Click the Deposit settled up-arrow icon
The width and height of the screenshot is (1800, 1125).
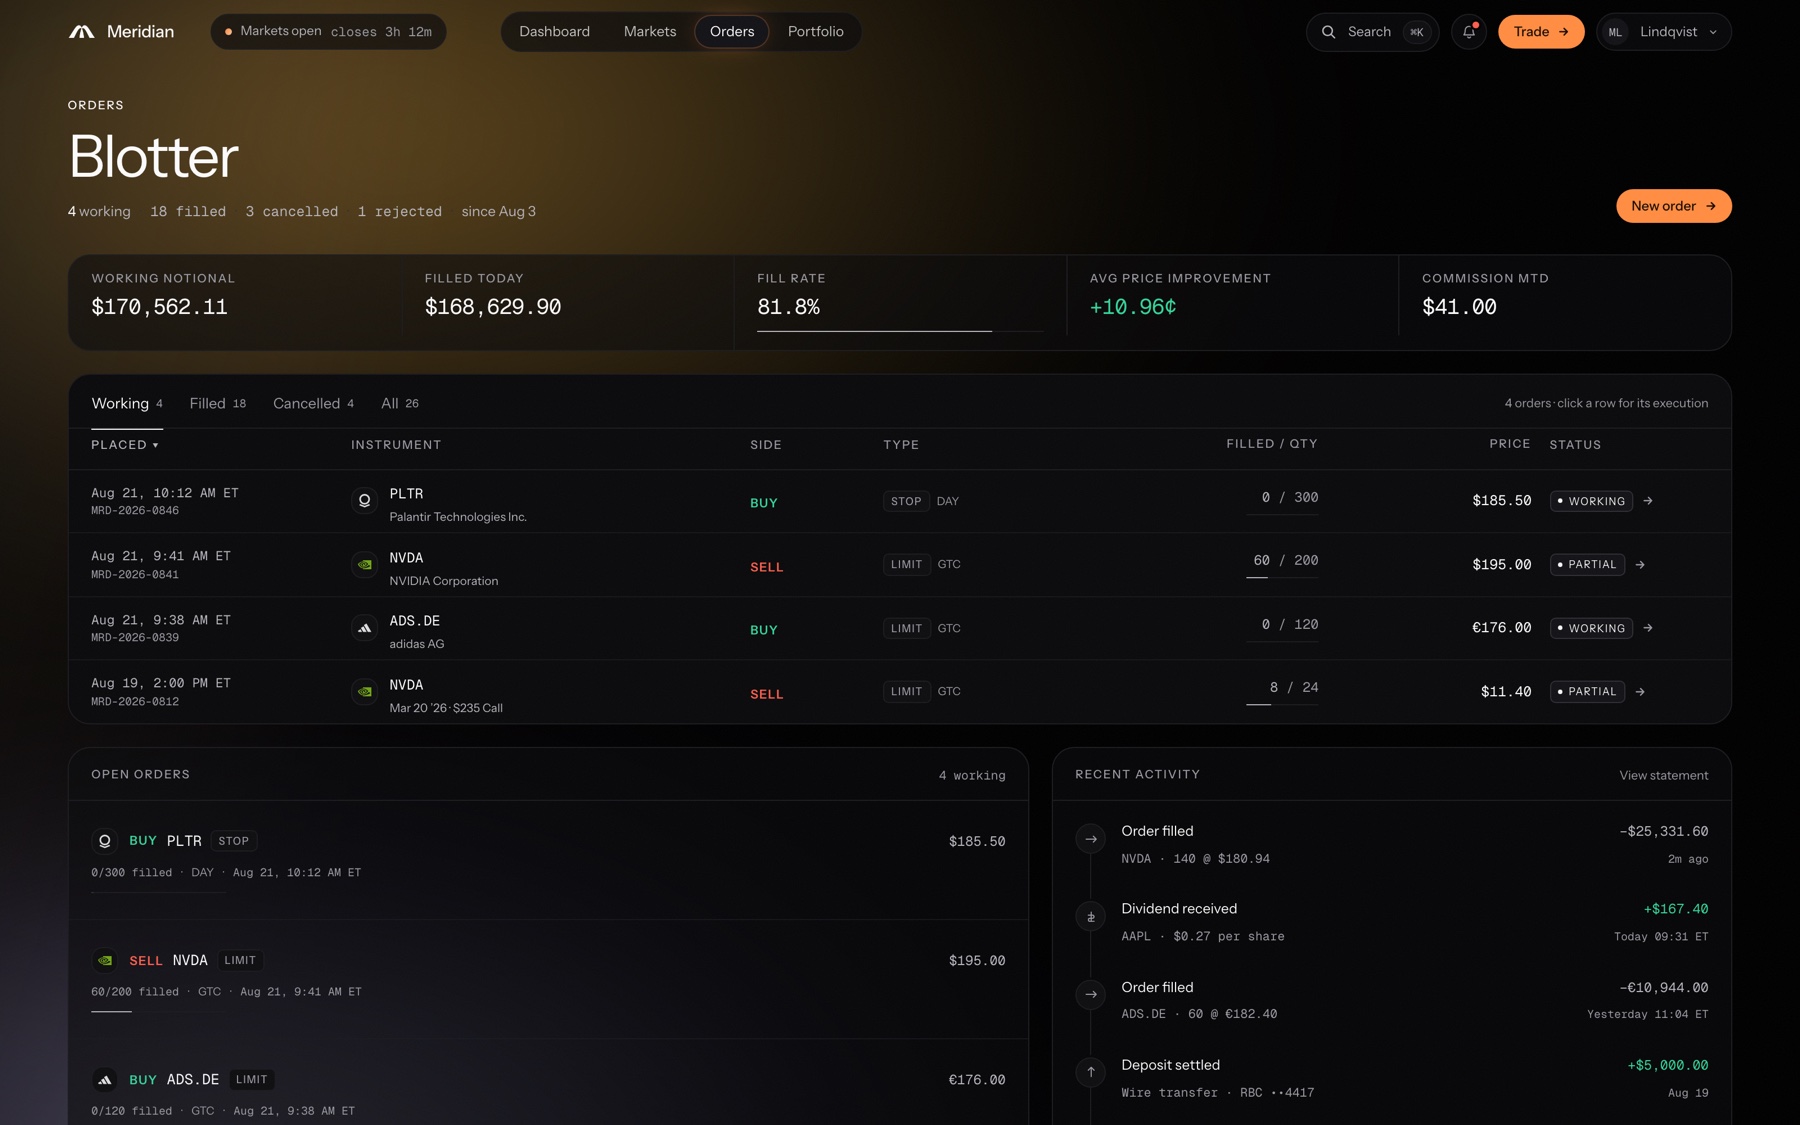point(1091,1072)
